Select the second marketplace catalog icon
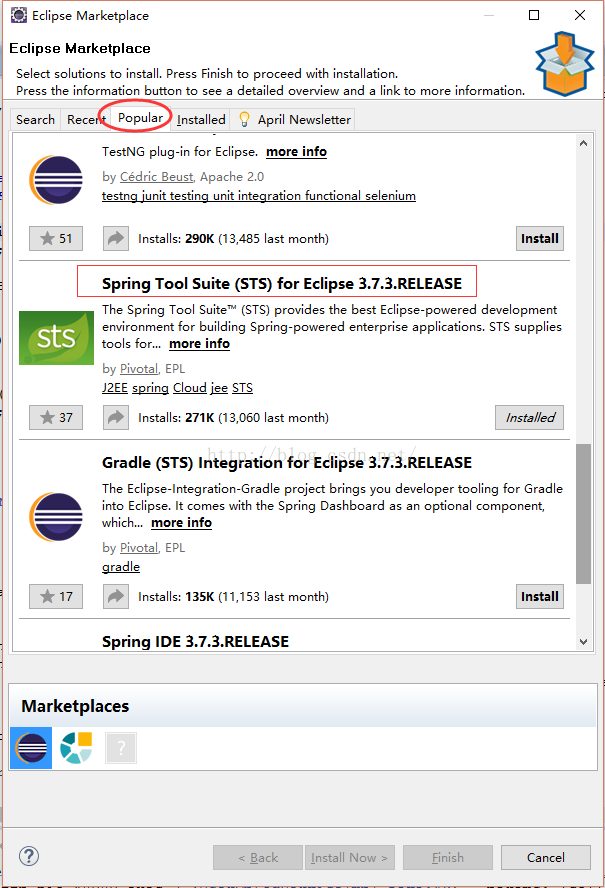Viewport: 605px width, 888px height. click(76, 748)
